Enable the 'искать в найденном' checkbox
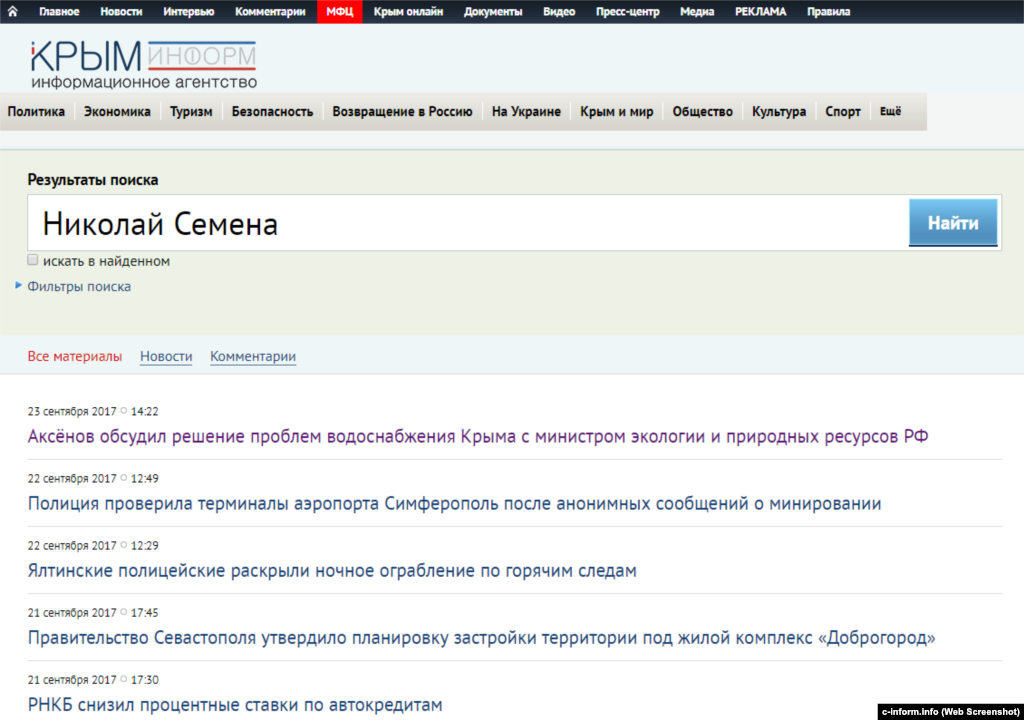This screenshot has width=1024, height=720. coord(33,260)
